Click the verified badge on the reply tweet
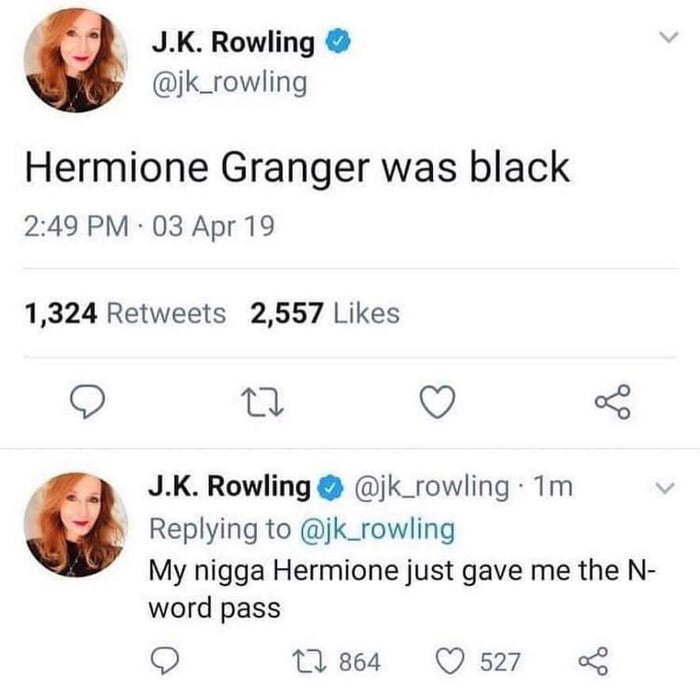The width and height of the screenshot is (700, 689). coord(330,488)
